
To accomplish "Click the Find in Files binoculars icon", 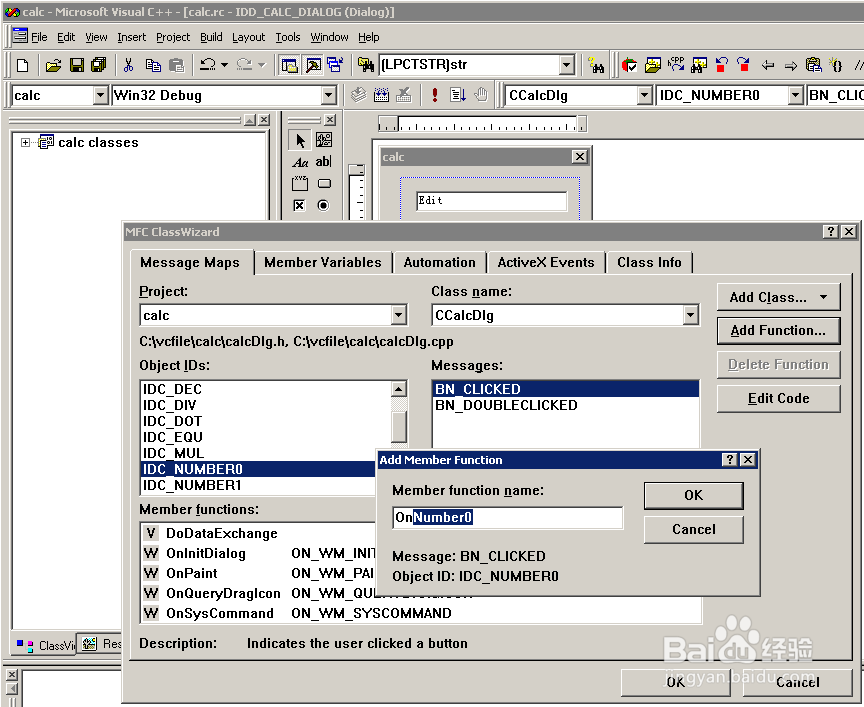I will click(365, 65).
